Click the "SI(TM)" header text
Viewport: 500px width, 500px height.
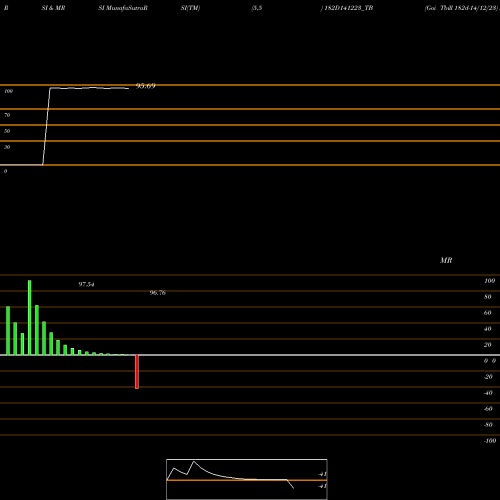click(190, 8)
